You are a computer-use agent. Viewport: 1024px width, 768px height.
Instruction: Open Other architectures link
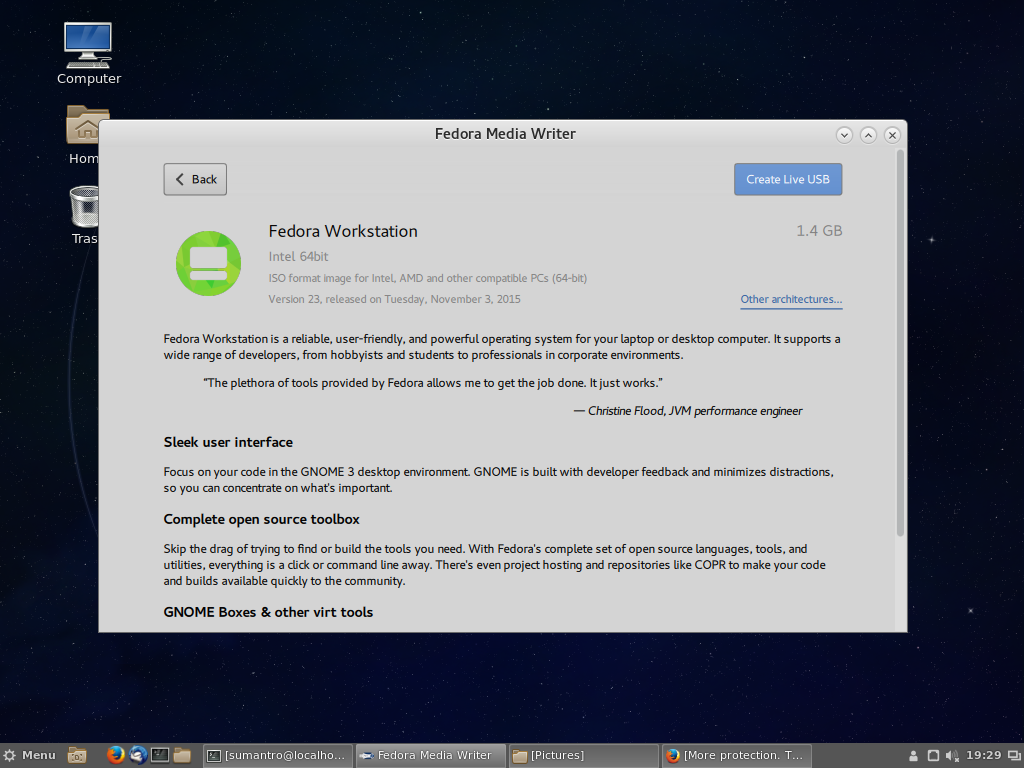click(x=791, y=299)
